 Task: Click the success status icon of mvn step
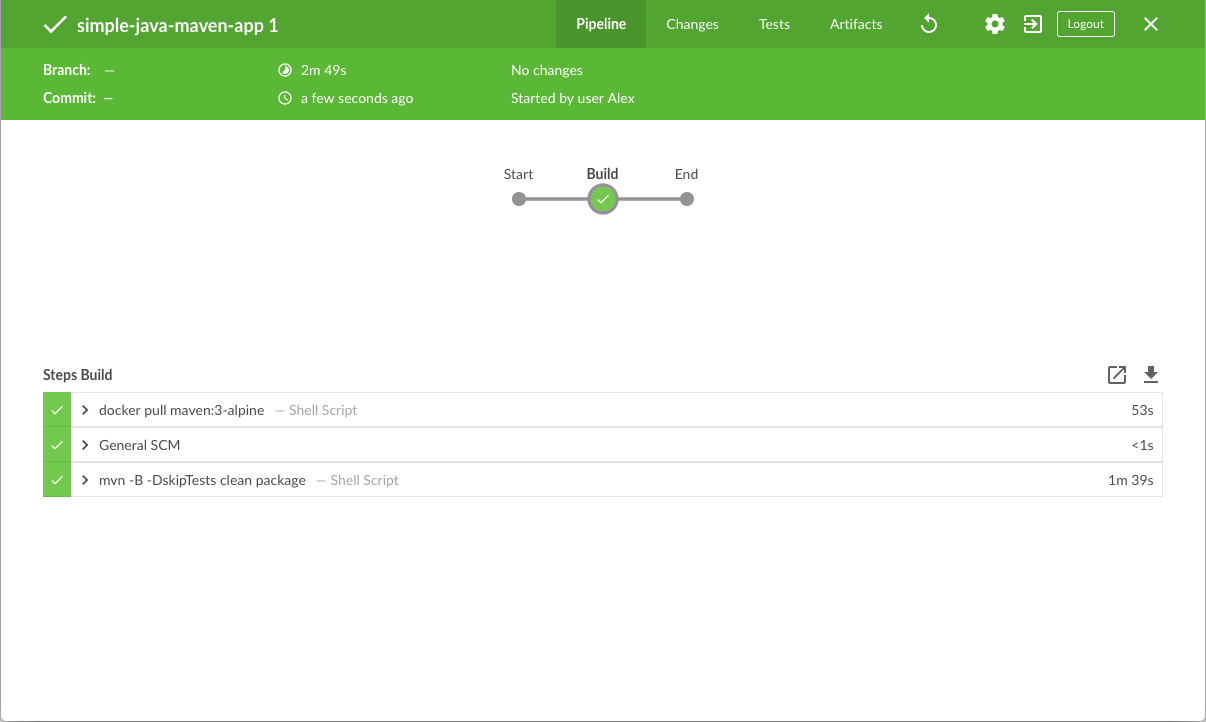pos(57,480)
